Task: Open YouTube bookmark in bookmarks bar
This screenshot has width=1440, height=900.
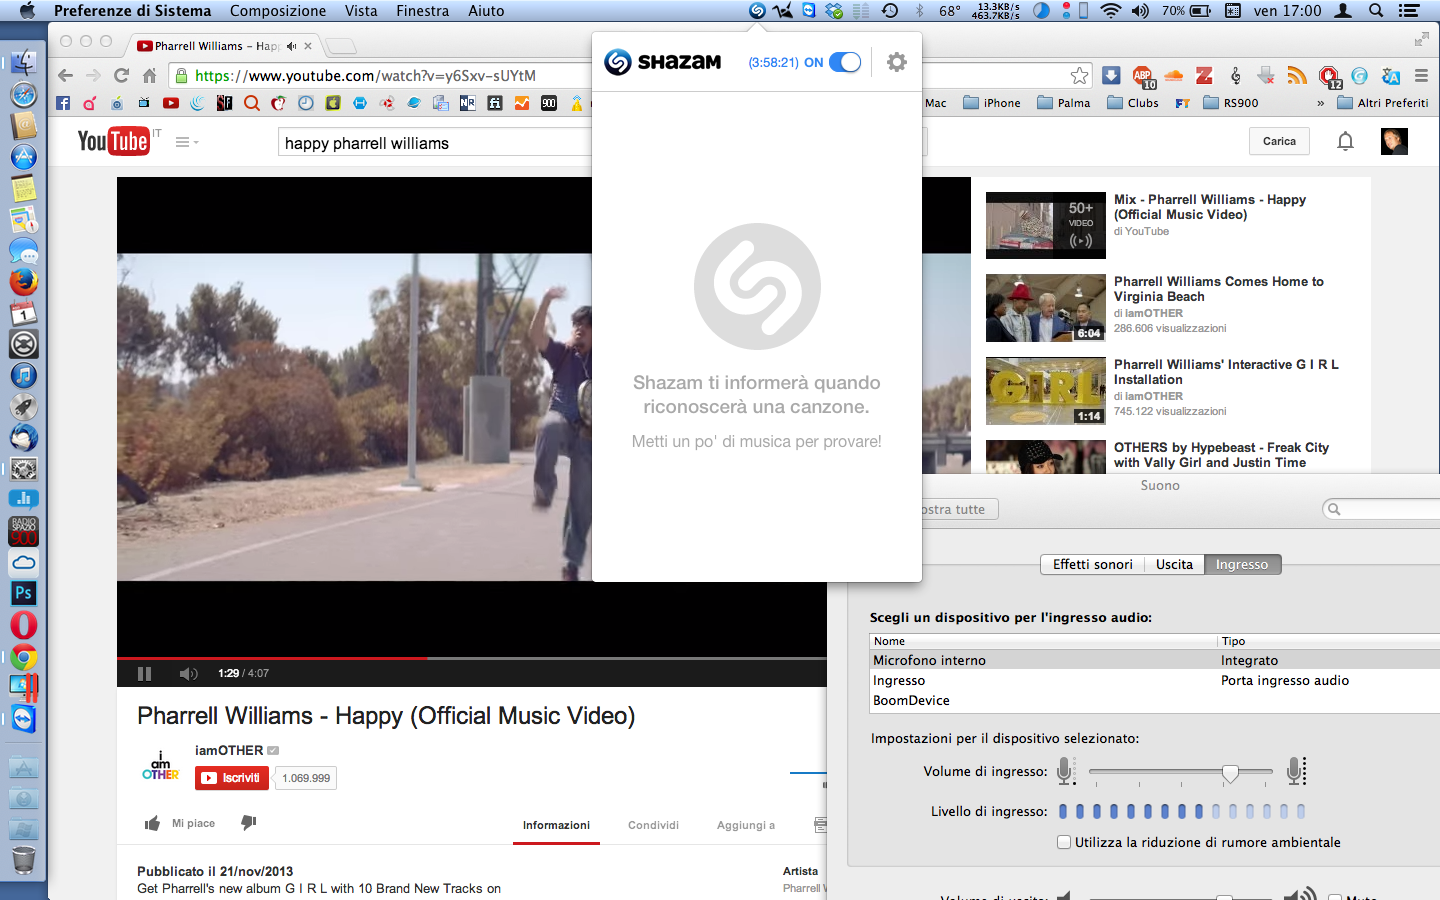Action: point(171,103)
